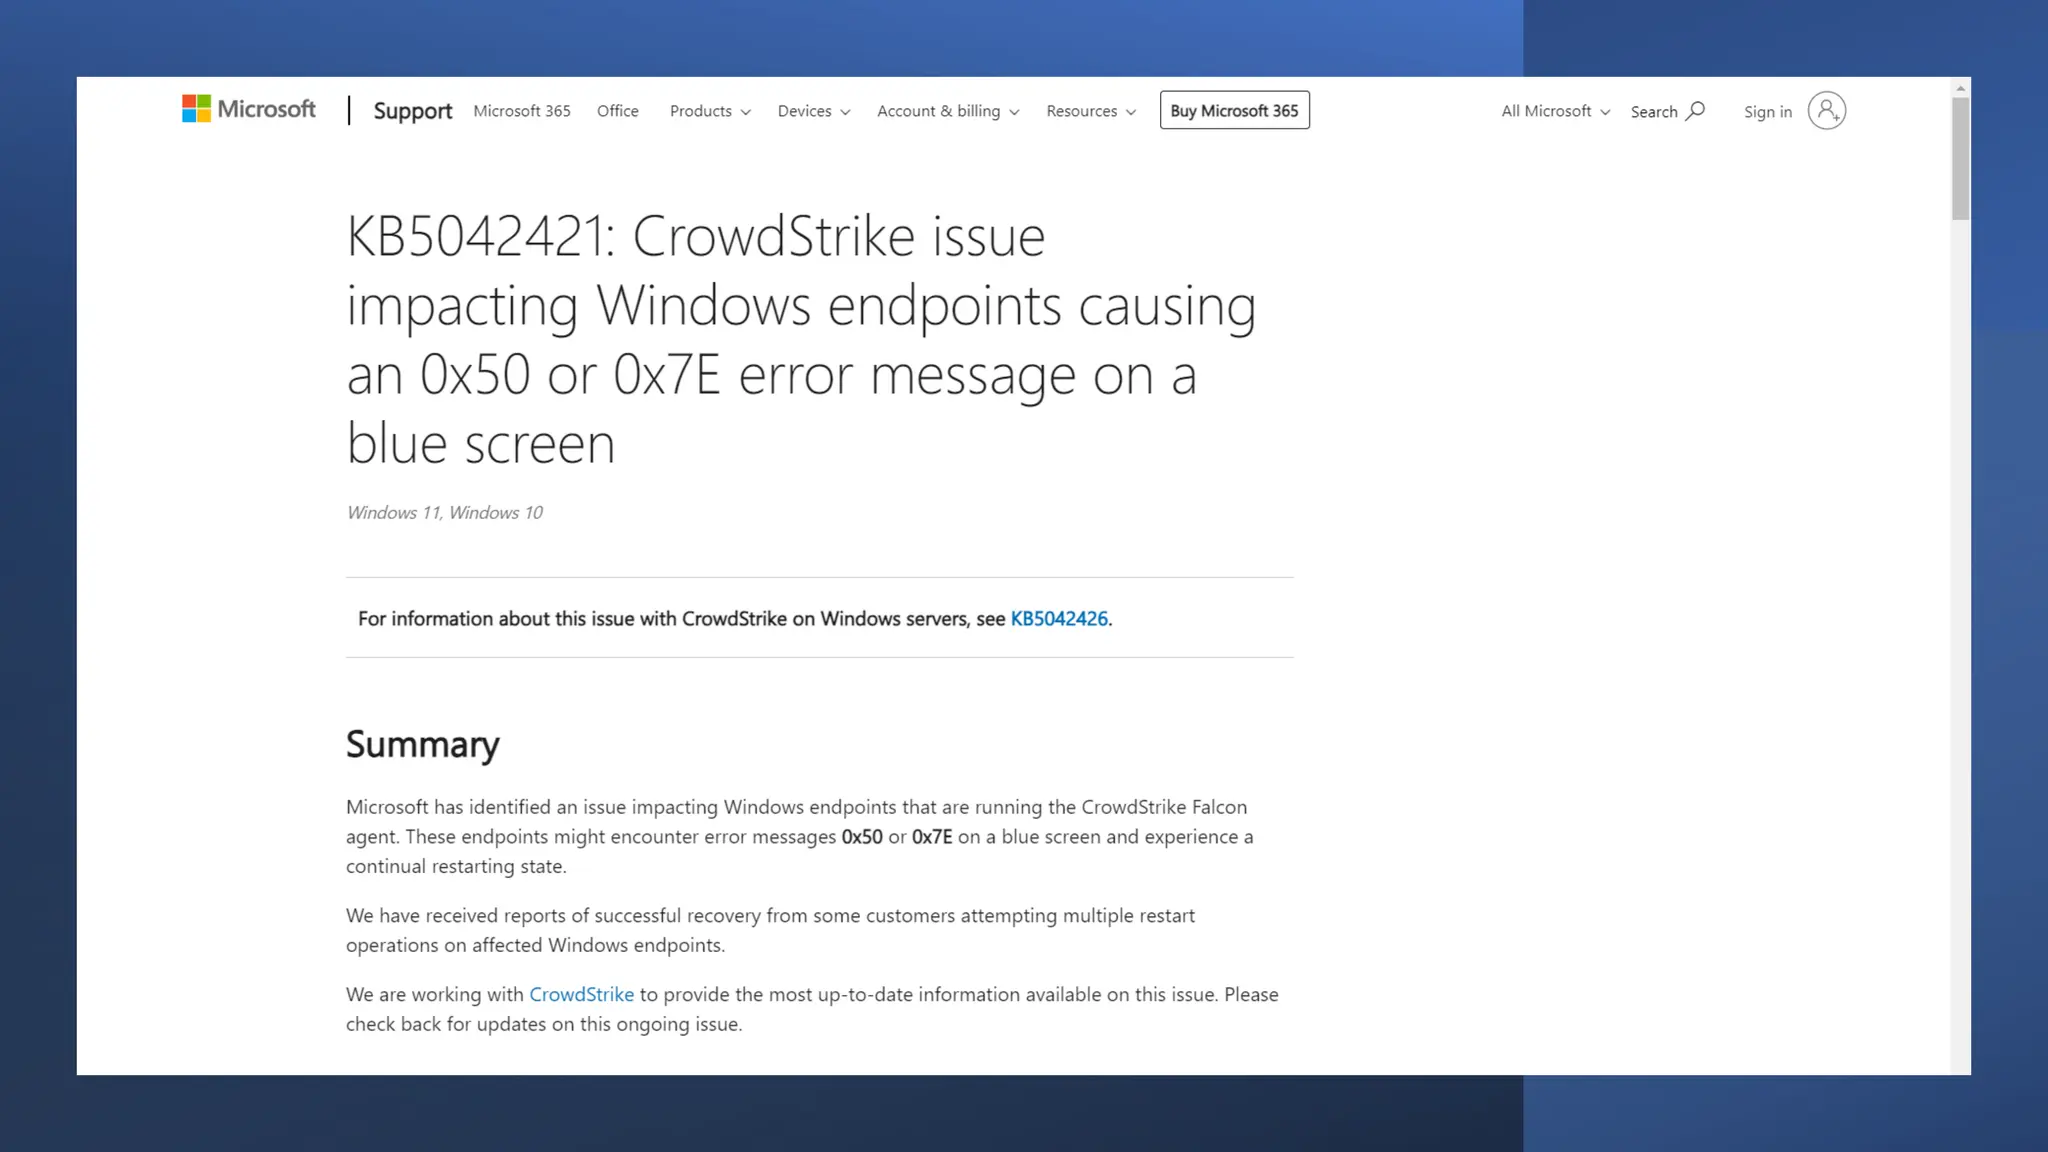
Task: Expand the Devices menu chevron
Action: tap(845, 112)
